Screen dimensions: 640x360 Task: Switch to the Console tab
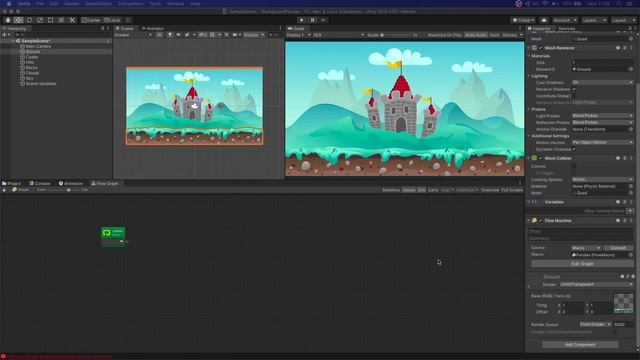point(40,184)
